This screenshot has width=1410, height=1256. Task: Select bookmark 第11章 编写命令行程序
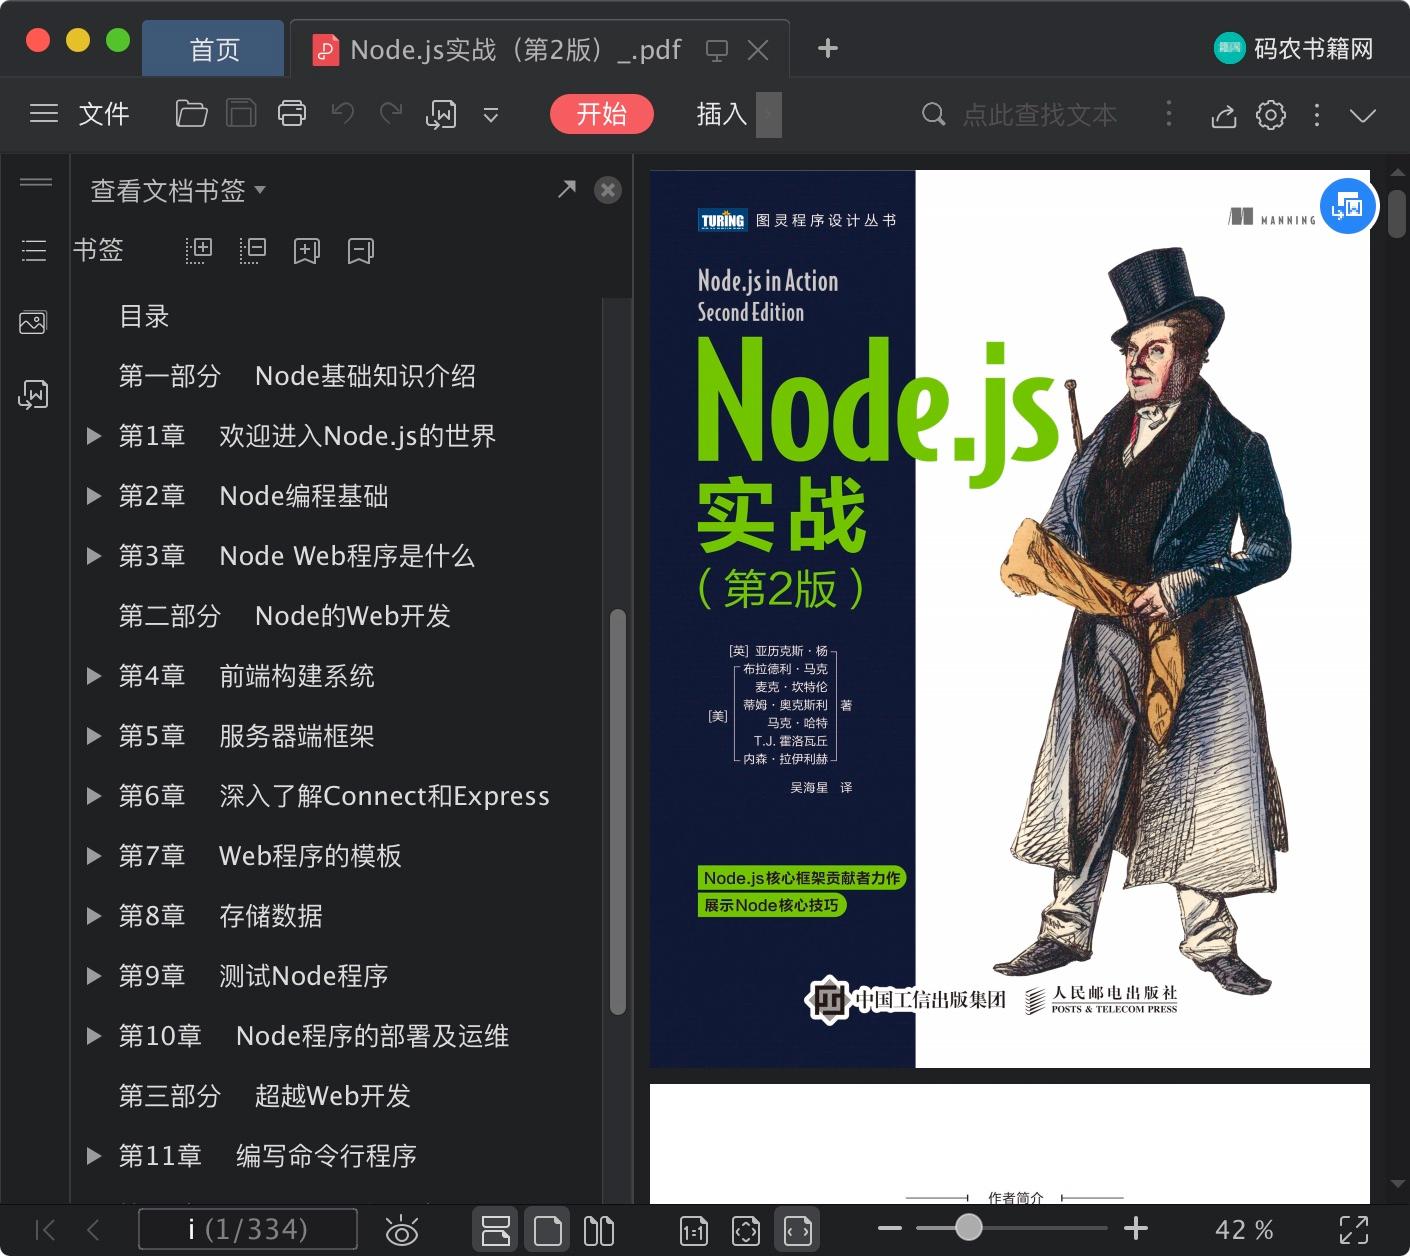click(x=267, y=1156)
